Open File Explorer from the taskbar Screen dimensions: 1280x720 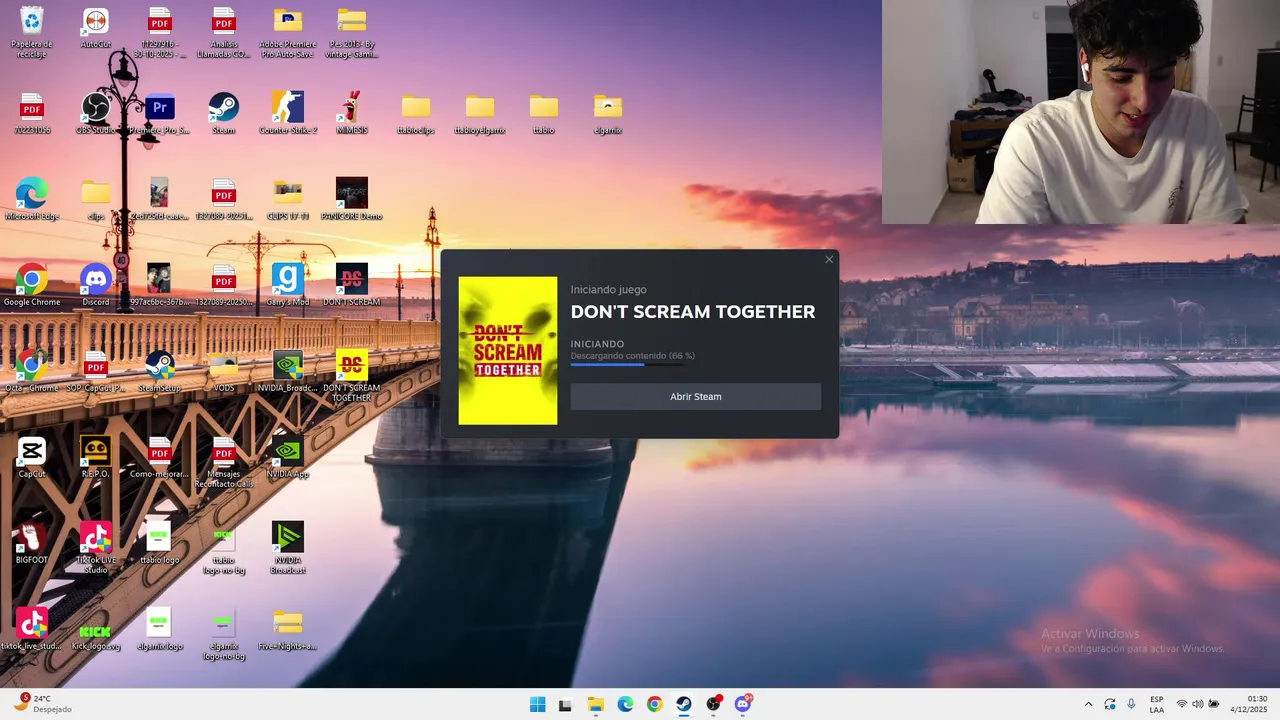pos(595,704)
